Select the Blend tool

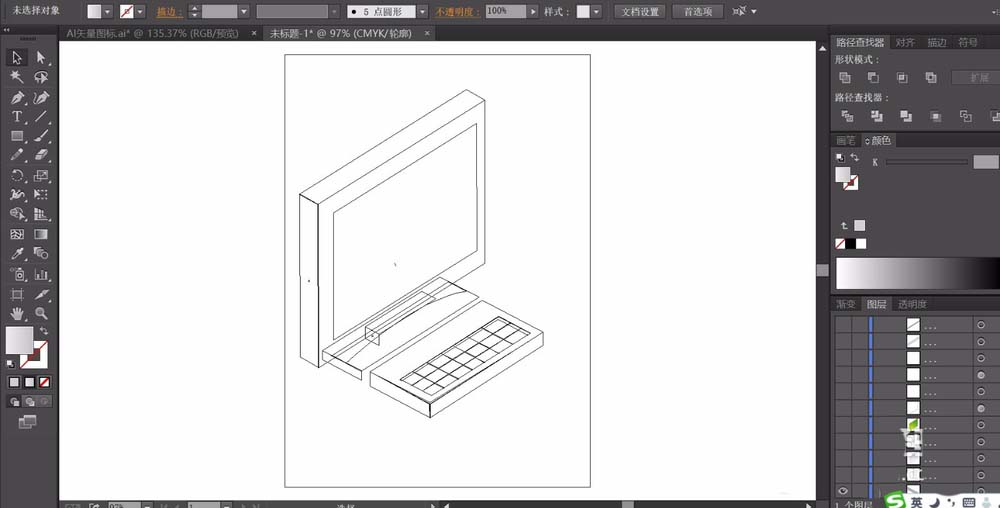pos(41,254)
